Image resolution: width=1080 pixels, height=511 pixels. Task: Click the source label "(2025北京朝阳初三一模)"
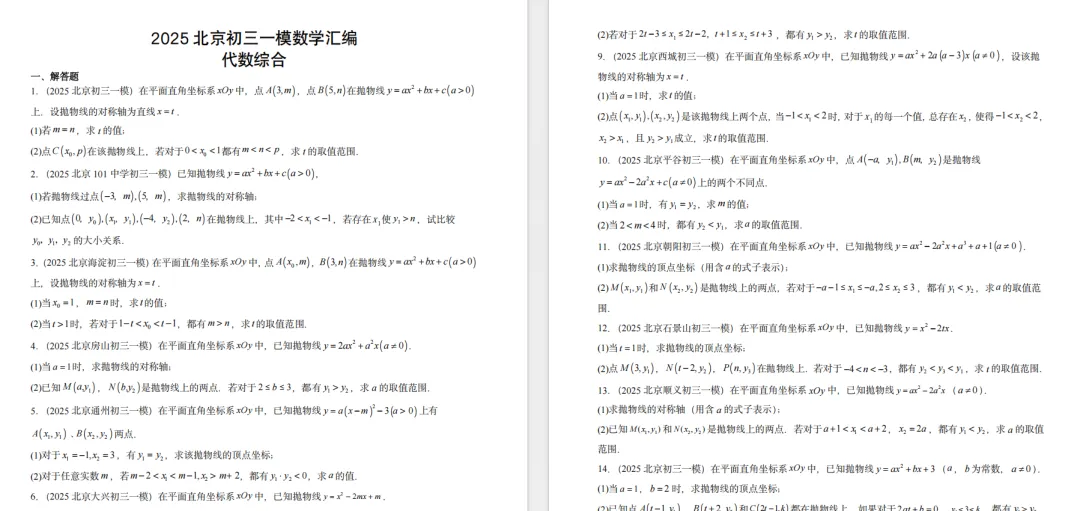coord(668,247)
